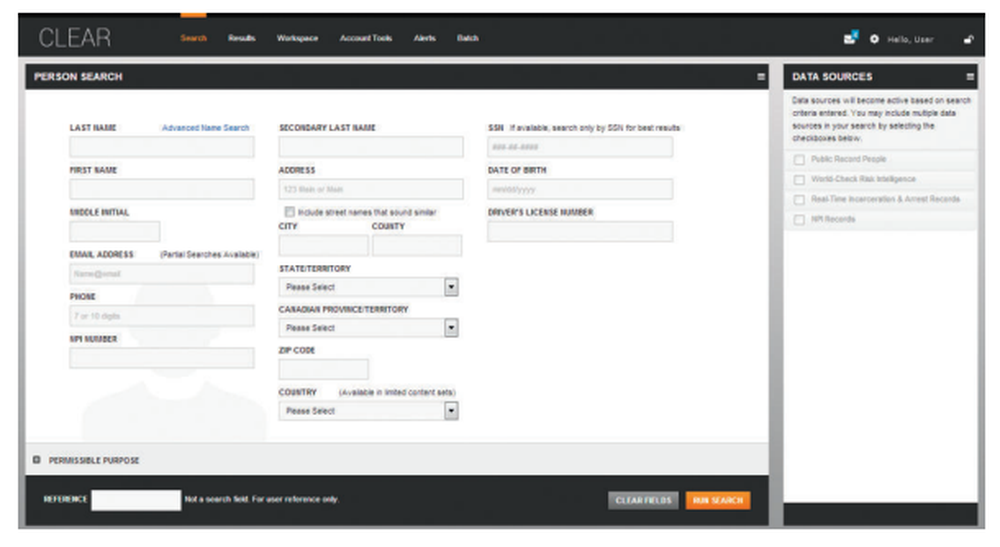This screenshot has height=547, width=1000.
Task: Click the lock sign-out icon
Action: click(968, 39)
